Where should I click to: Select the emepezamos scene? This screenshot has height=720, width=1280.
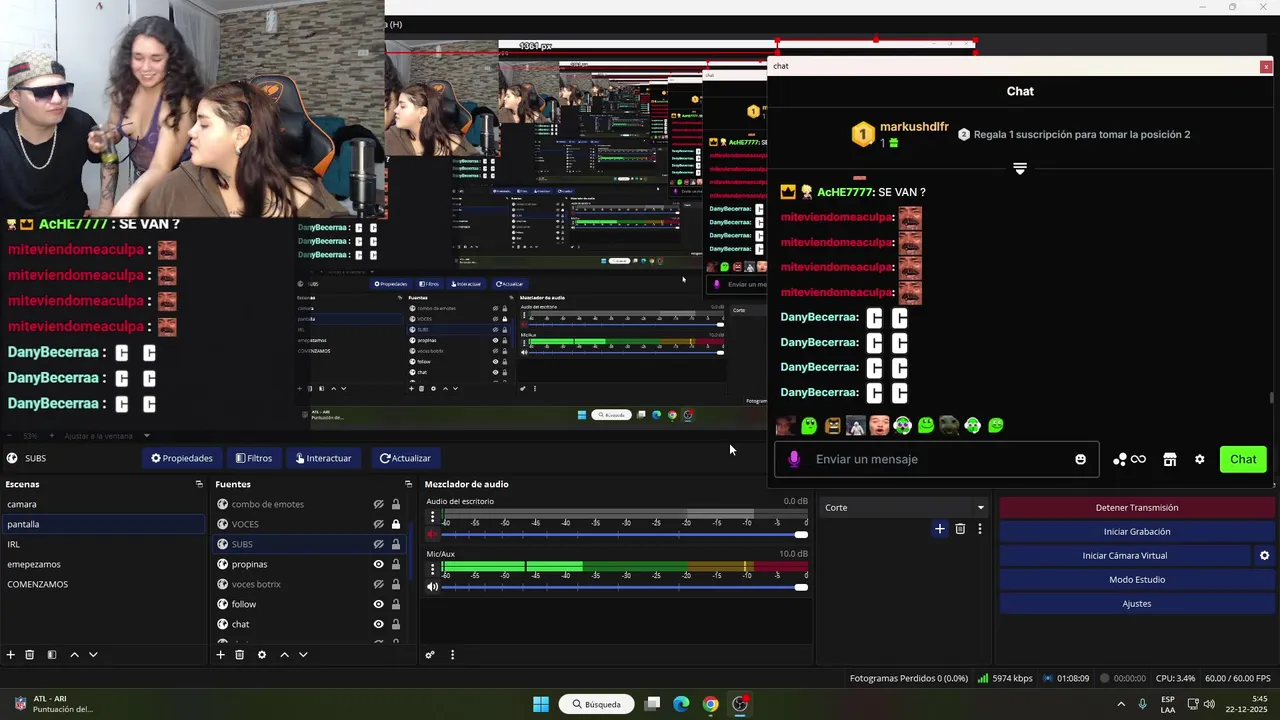click(x=103, y=564)
